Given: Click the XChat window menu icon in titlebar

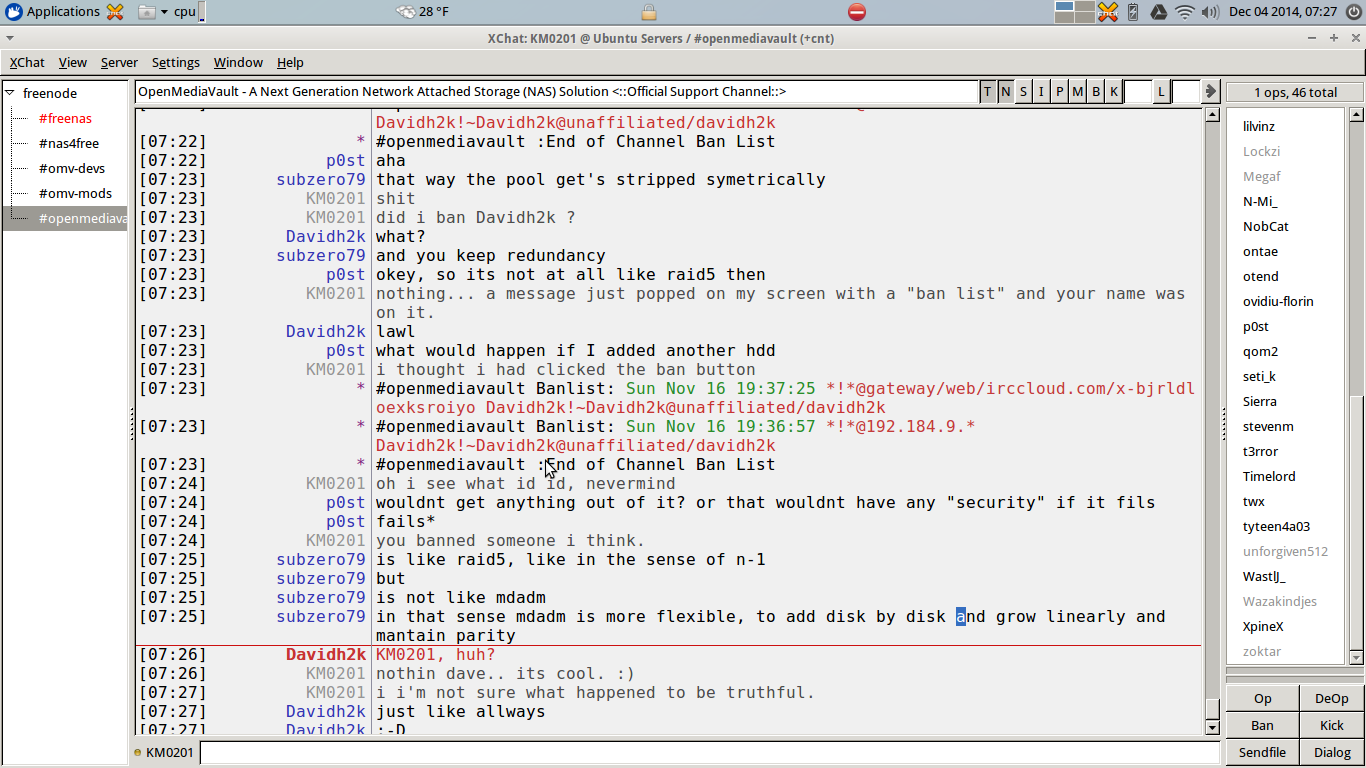Looking at the screenshot, I should pyautogui.click(x=9, y=38).
